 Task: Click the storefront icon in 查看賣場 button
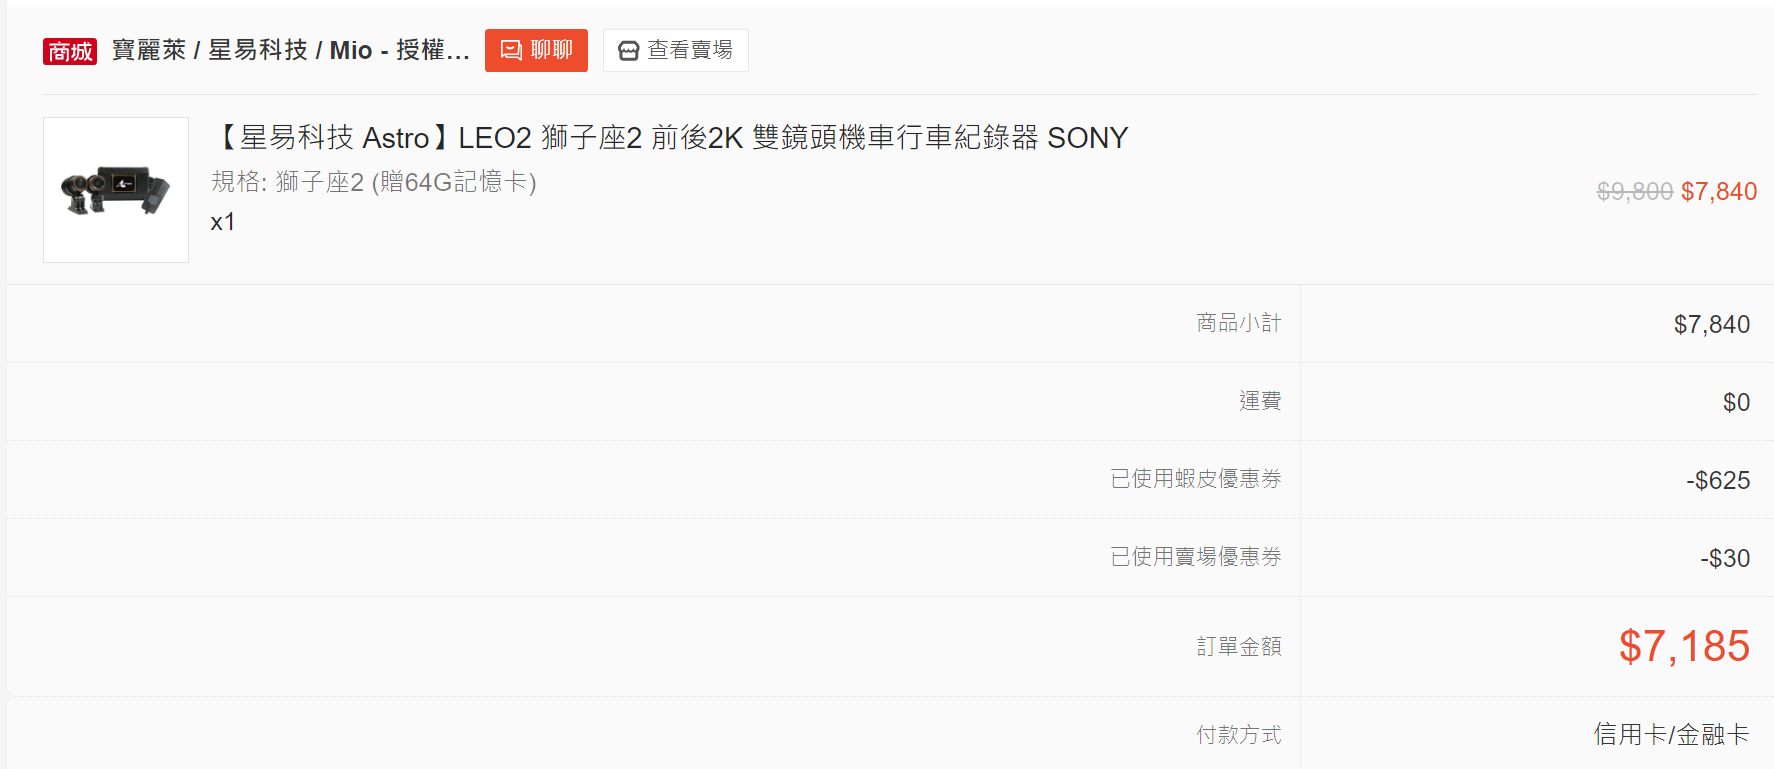[x=628, y=51]
